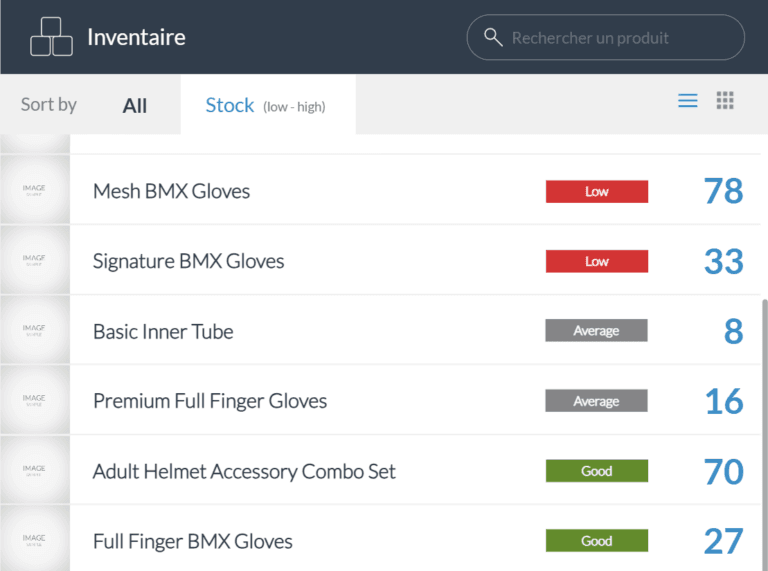768x571 pixels.
Task: Click stock count 27 for Full Finger BMX Gloves
Action: [x=723, y=541]
